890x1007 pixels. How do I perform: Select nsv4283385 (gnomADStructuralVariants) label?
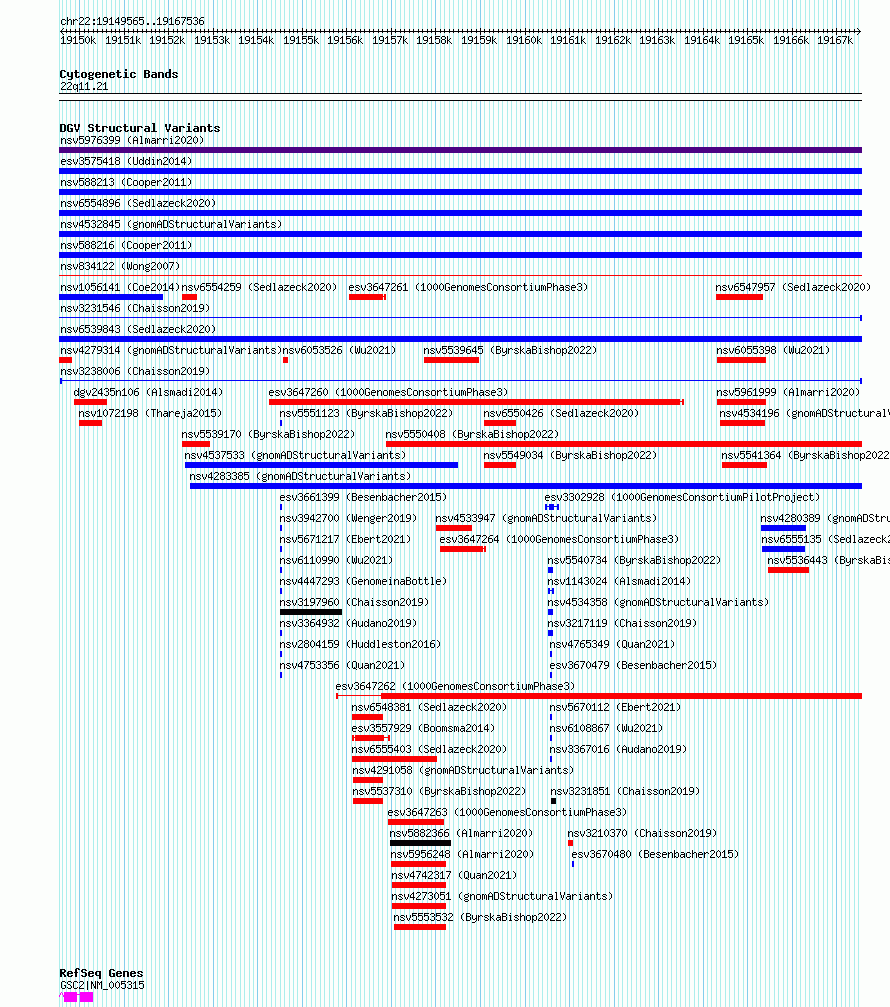pos(300,477)
